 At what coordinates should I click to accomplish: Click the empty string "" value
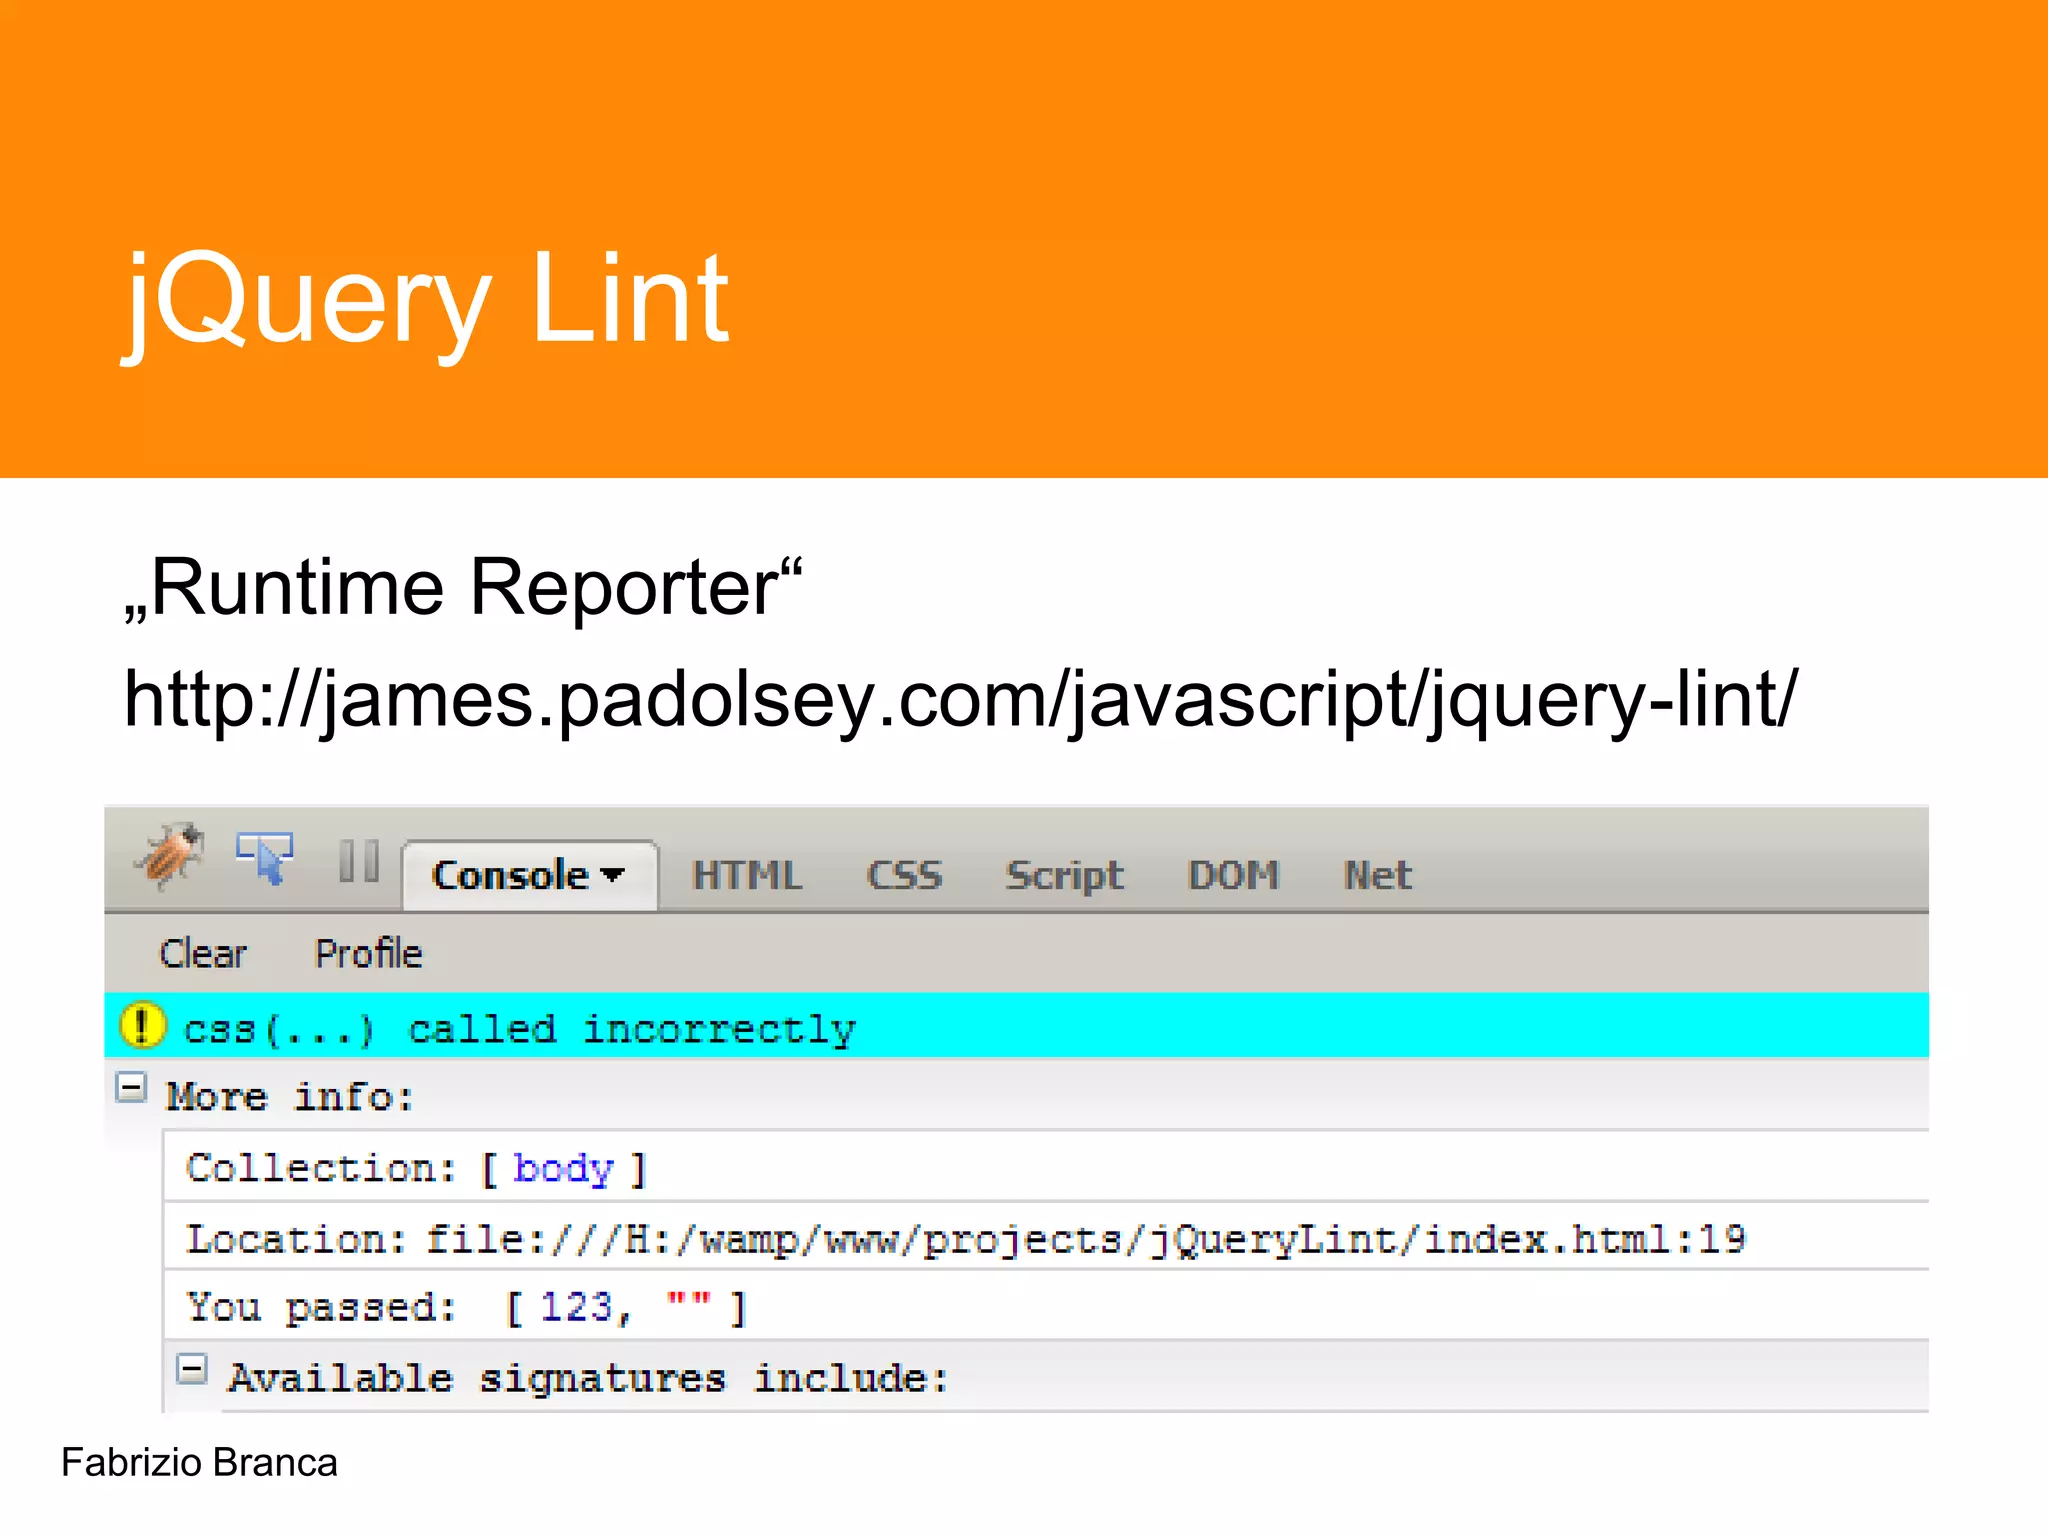point(689,1300)
